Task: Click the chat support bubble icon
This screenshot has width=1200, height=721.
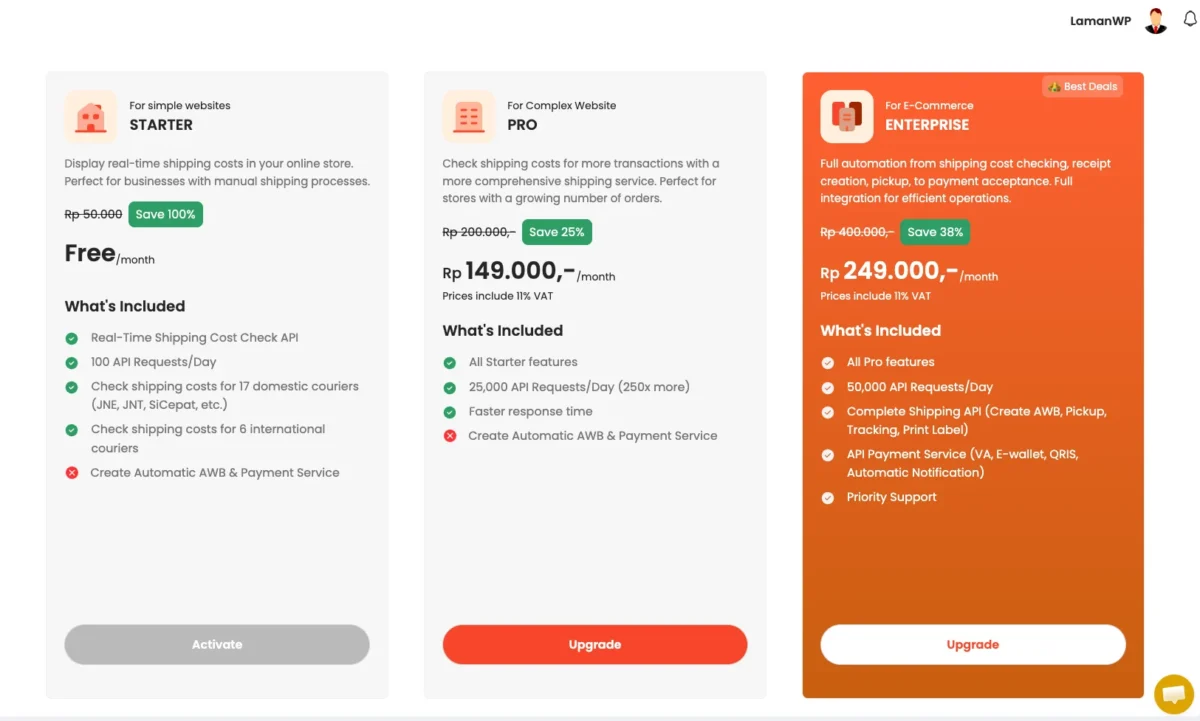Action: pos(1173,693)
